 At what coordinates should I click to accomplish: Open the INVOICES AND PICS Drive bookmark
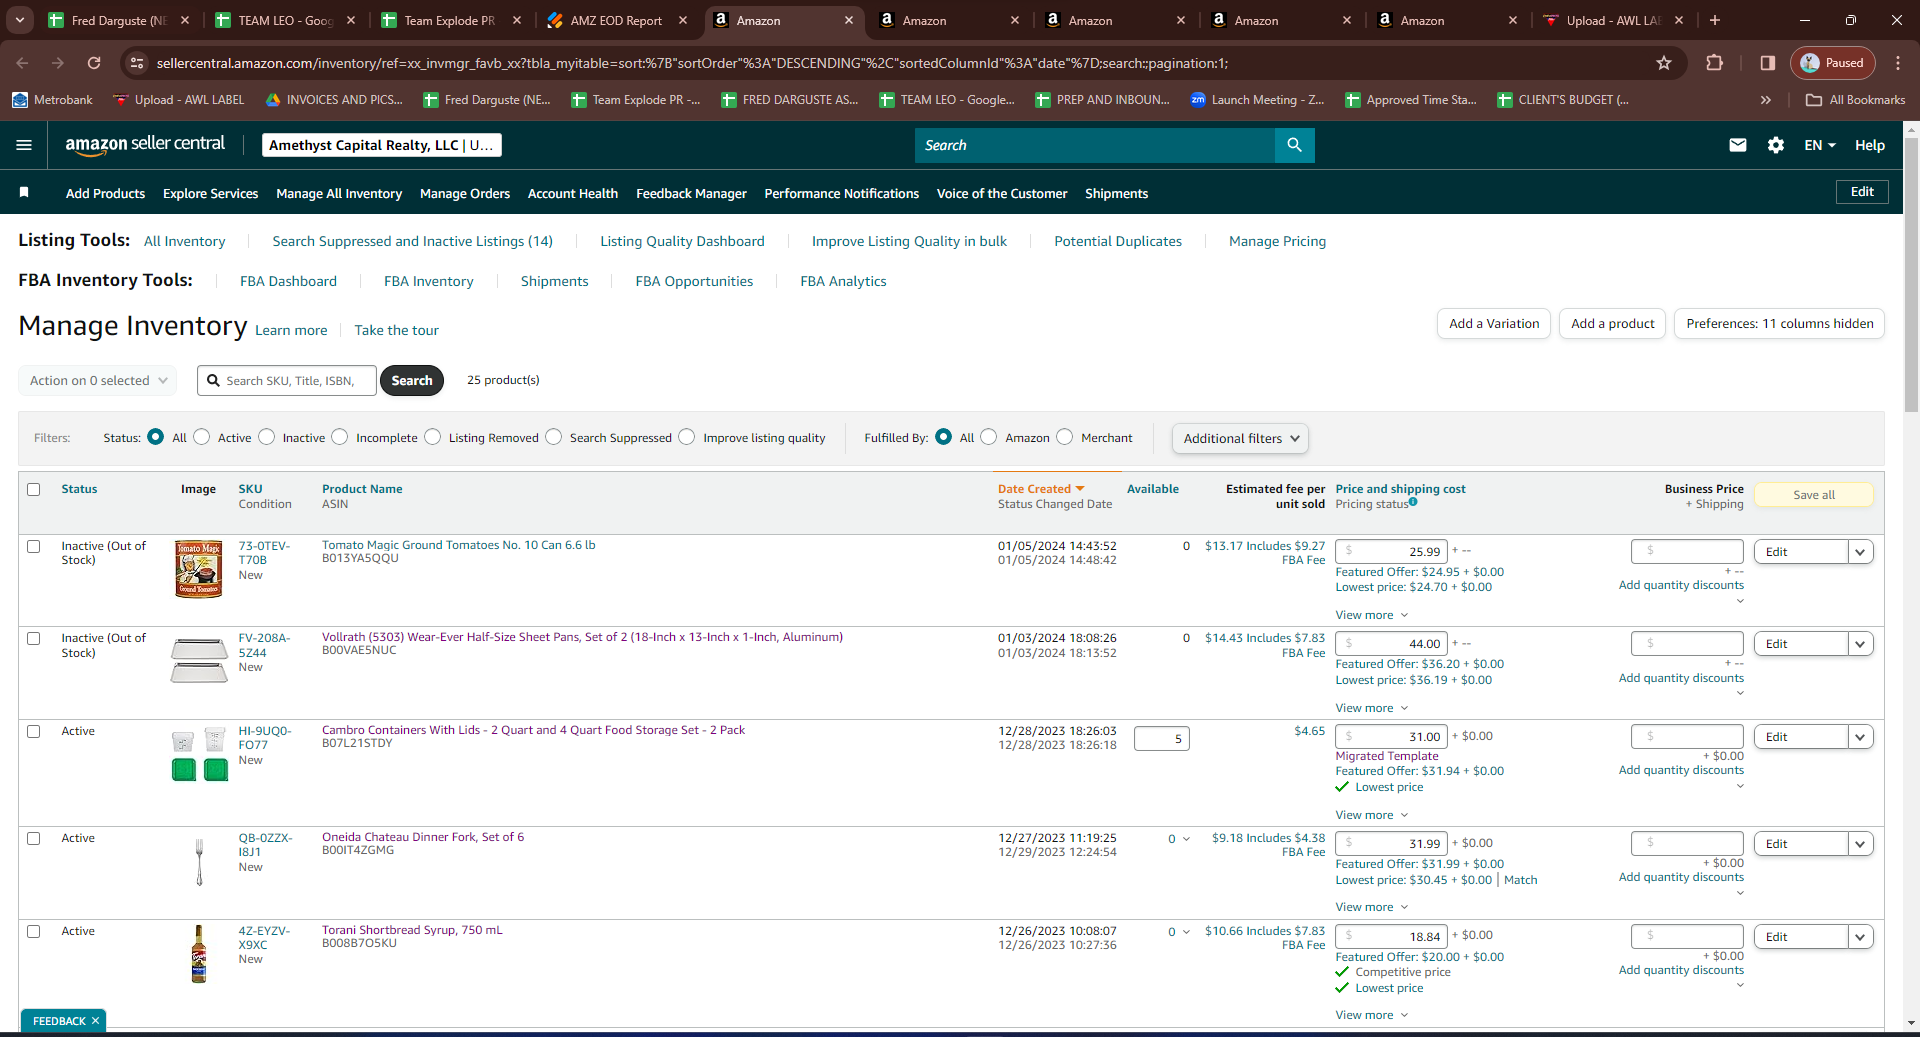pyautogui.click(x=334, y=100)
